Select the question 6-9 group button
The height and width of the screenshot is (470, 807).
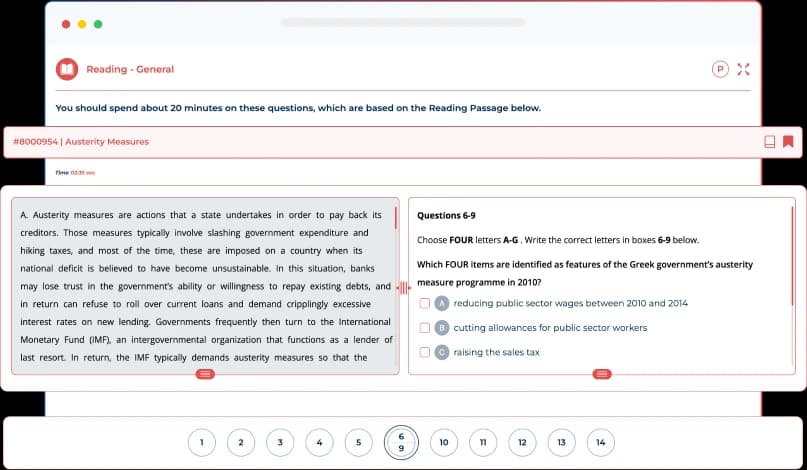400,442
